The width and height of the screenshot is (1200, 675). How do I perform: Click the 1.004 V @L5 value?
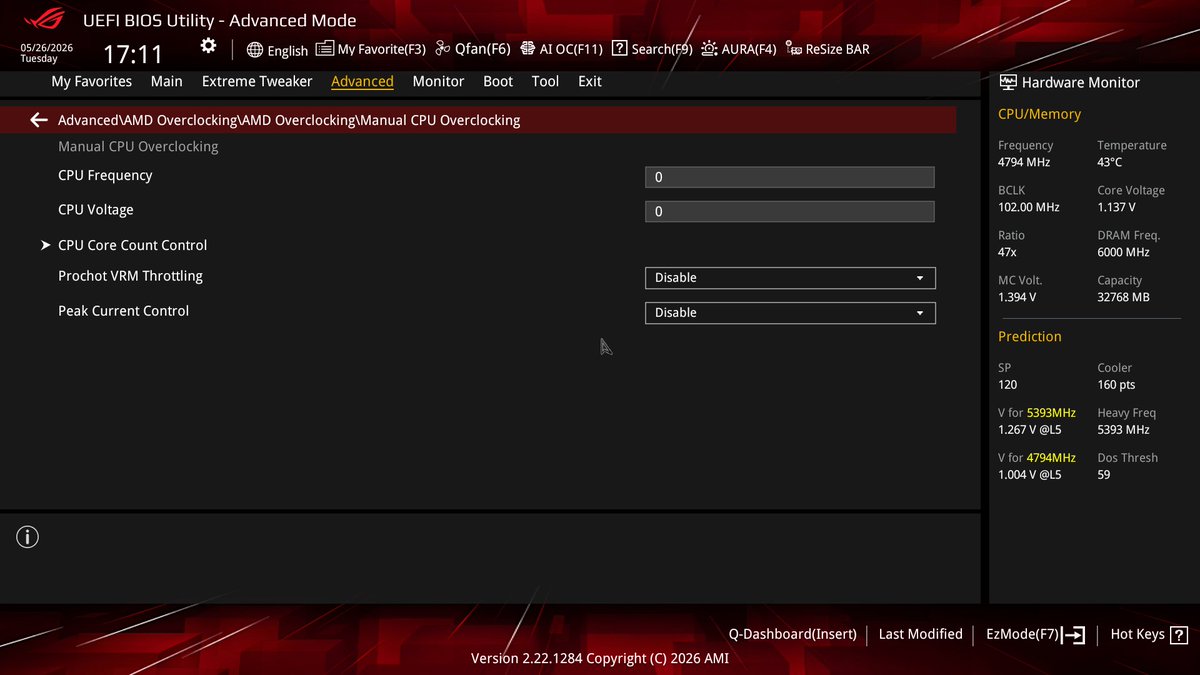[x=1029, y=475]
